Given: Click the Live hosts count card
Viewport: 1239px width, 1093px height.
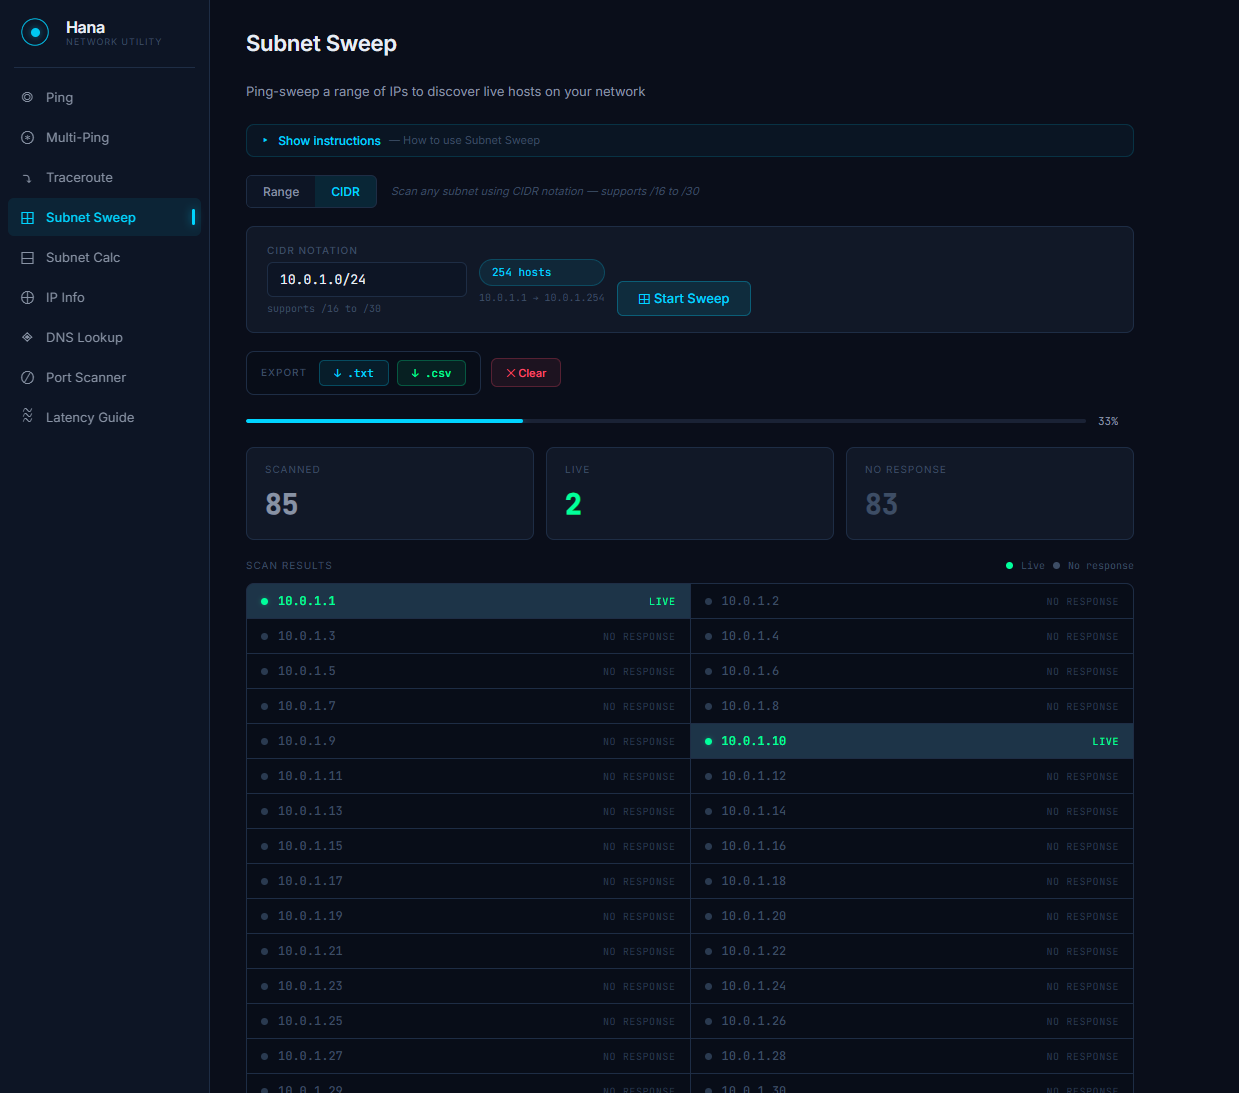Looking at the screenshot, I should point(690,493).
